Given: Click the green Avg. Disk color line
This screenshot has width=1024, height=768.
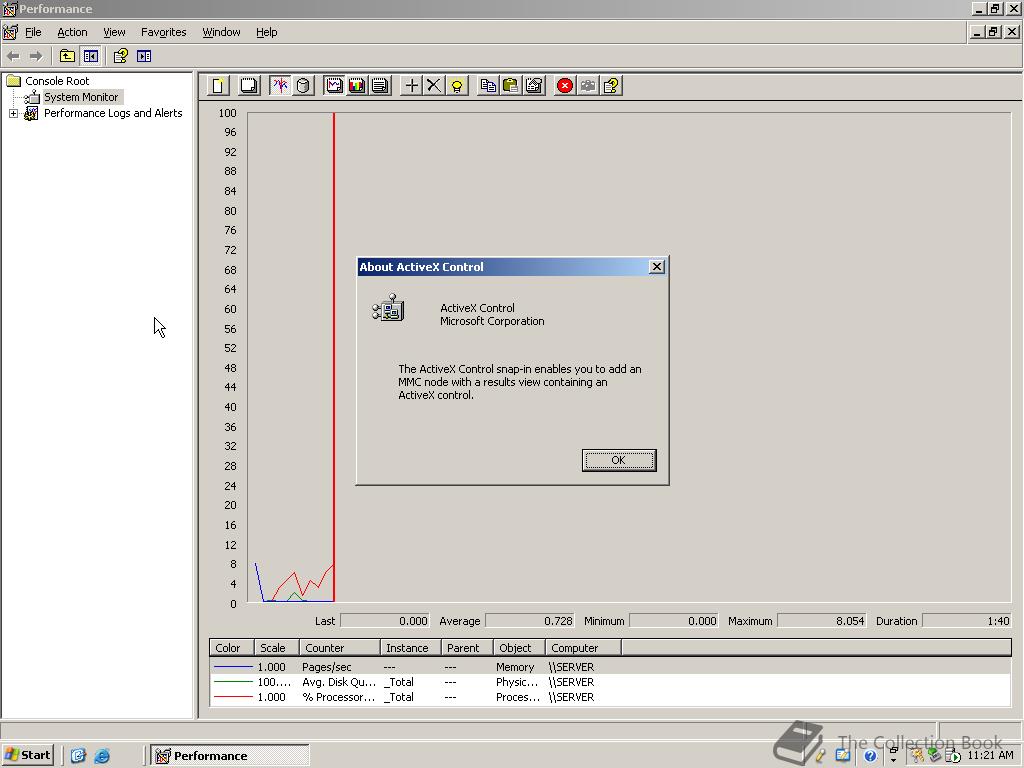Looking at the screenshot, I should (233, 682).
